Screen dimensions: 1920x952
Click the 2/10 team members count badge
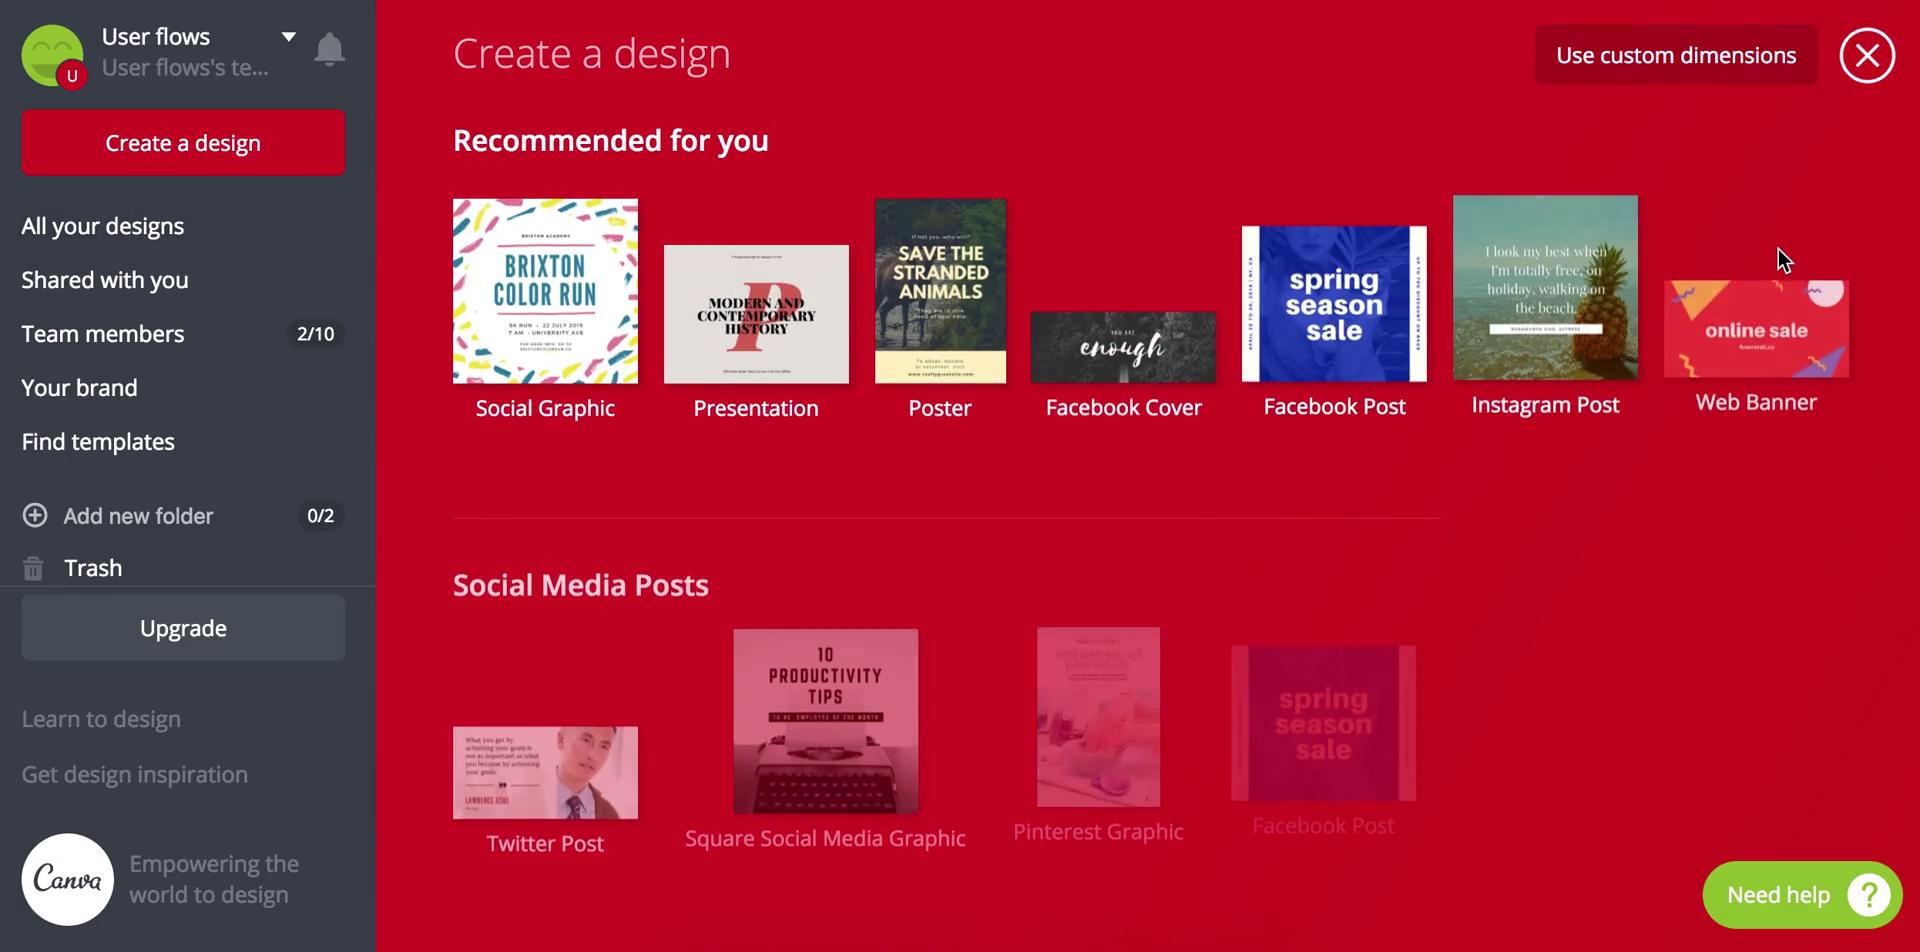(316, 334)
